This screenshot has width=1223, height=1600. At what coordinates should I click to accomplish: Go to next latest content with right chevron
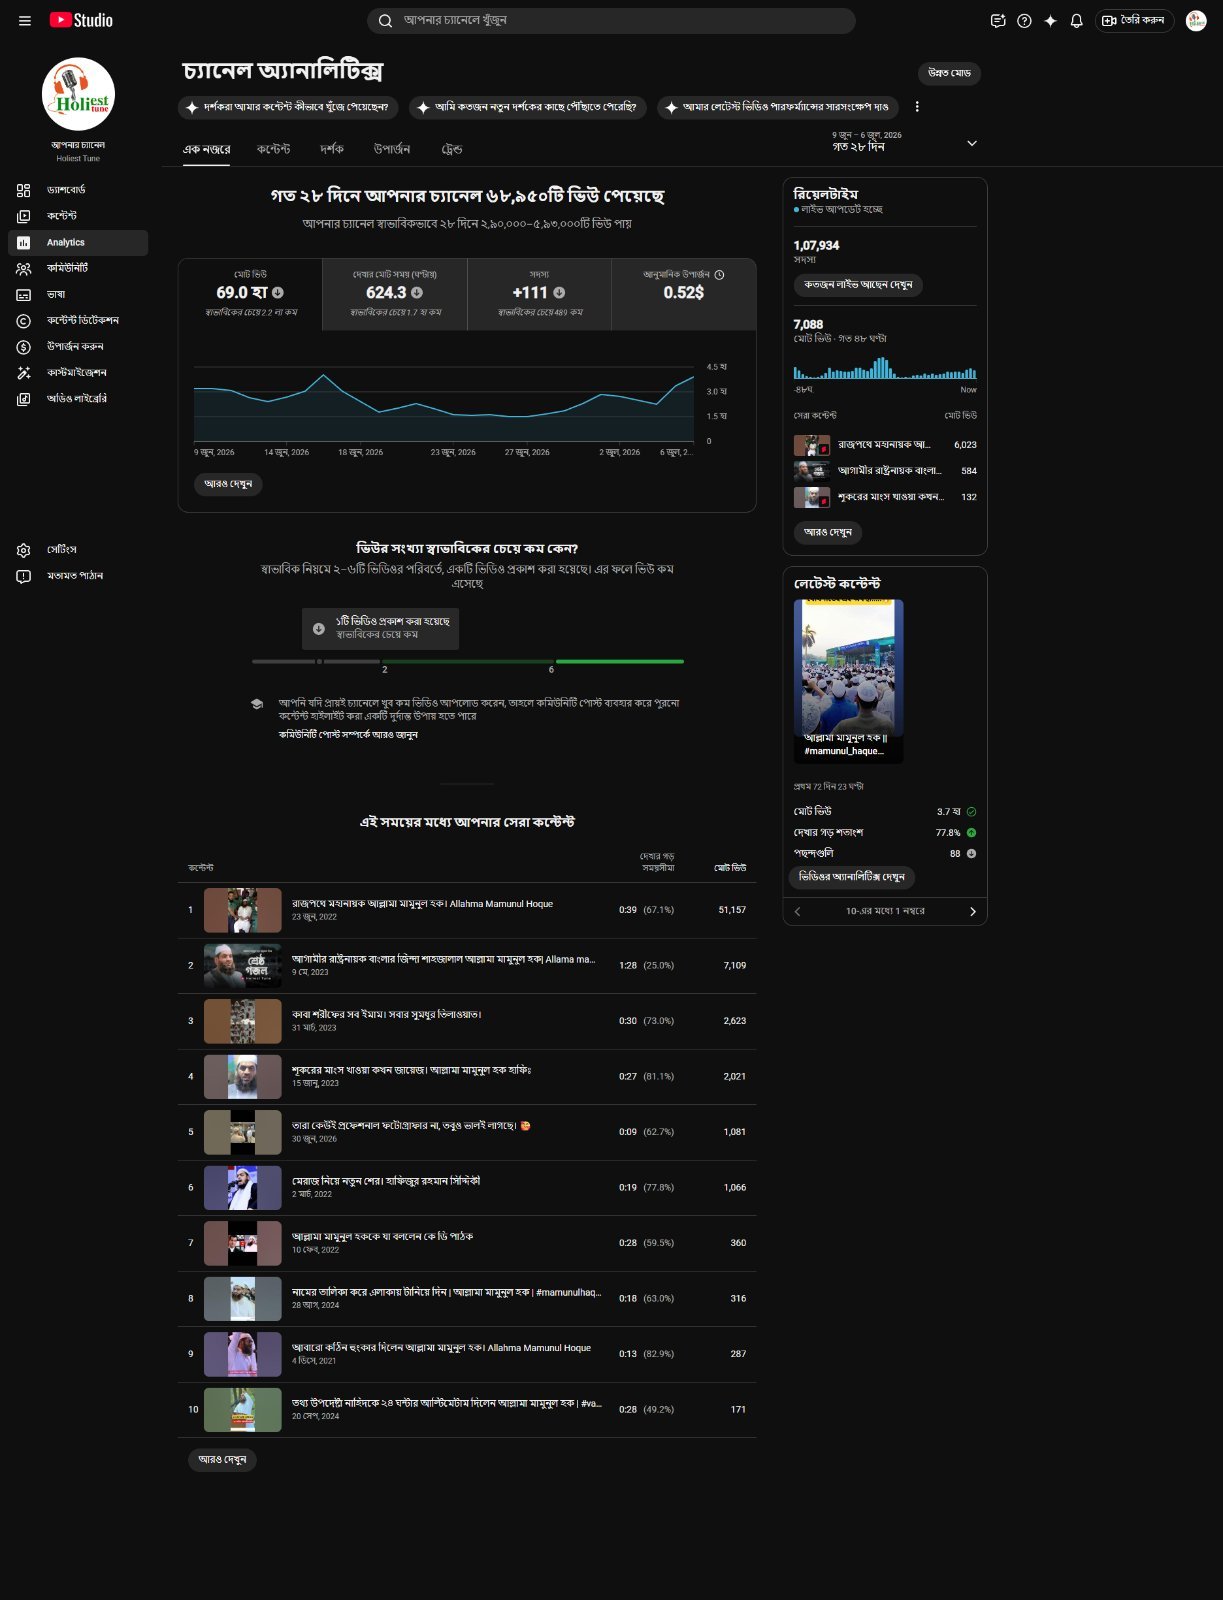(x=973, y=911)
